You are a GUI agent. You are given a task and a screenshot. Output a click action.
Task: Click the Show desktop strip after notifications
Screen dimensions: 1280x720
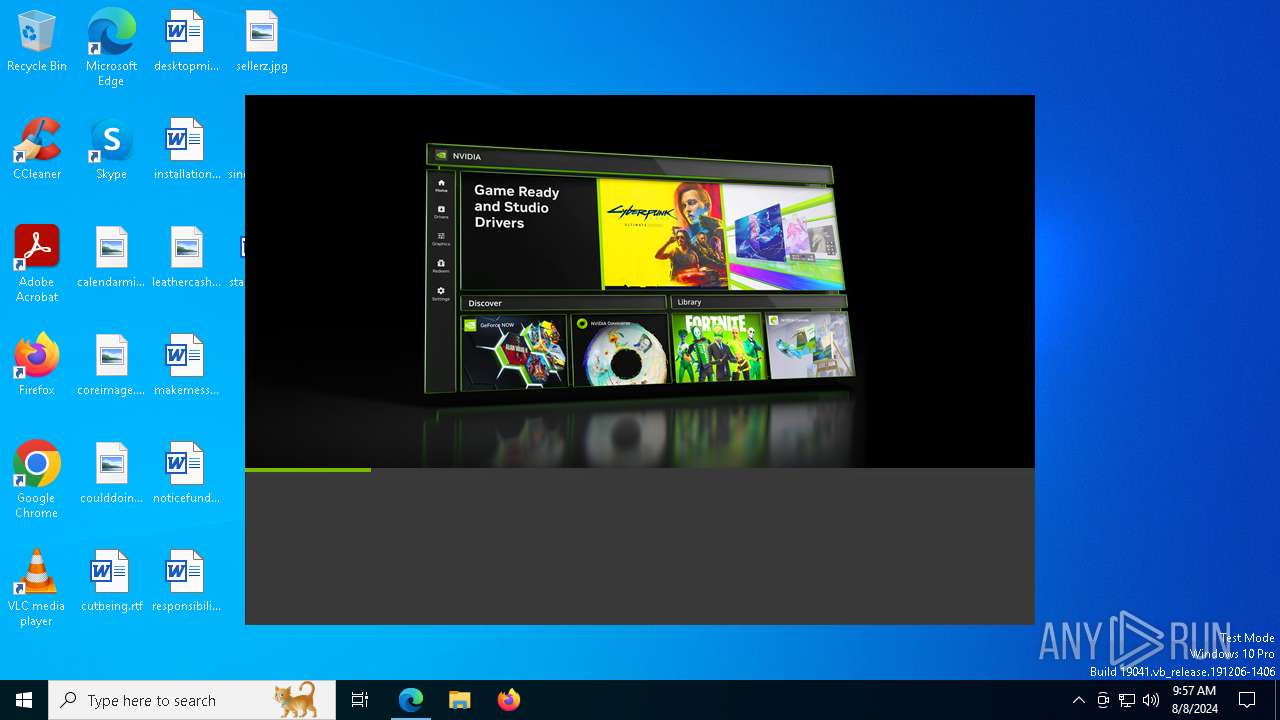click(1277, 700)
